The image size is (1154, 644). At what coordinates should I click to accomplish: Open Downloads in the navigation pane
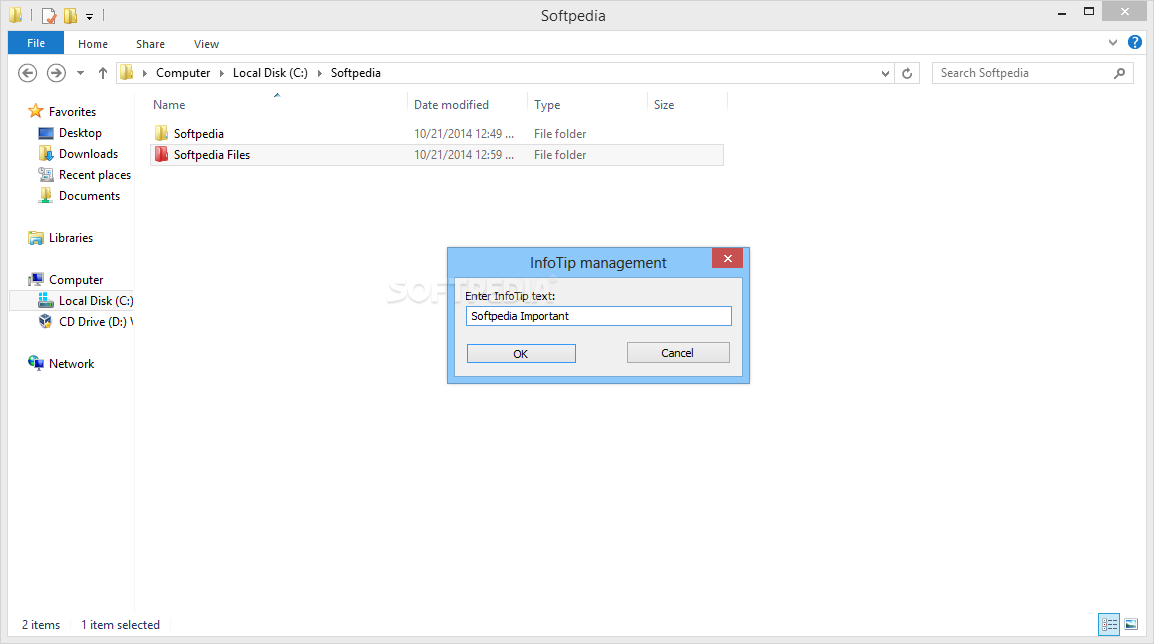click(88, 154)
